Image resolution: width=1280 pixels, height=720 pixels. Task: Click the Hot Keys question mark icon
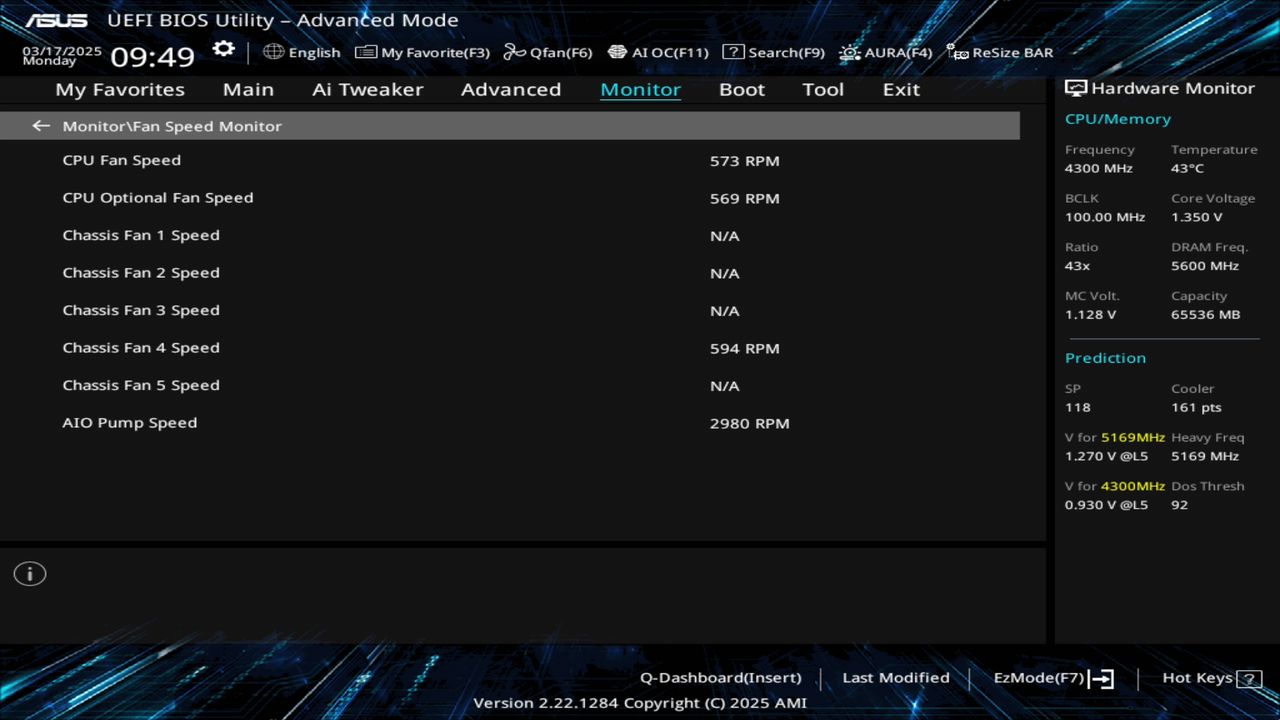(x=1249, y=679)
